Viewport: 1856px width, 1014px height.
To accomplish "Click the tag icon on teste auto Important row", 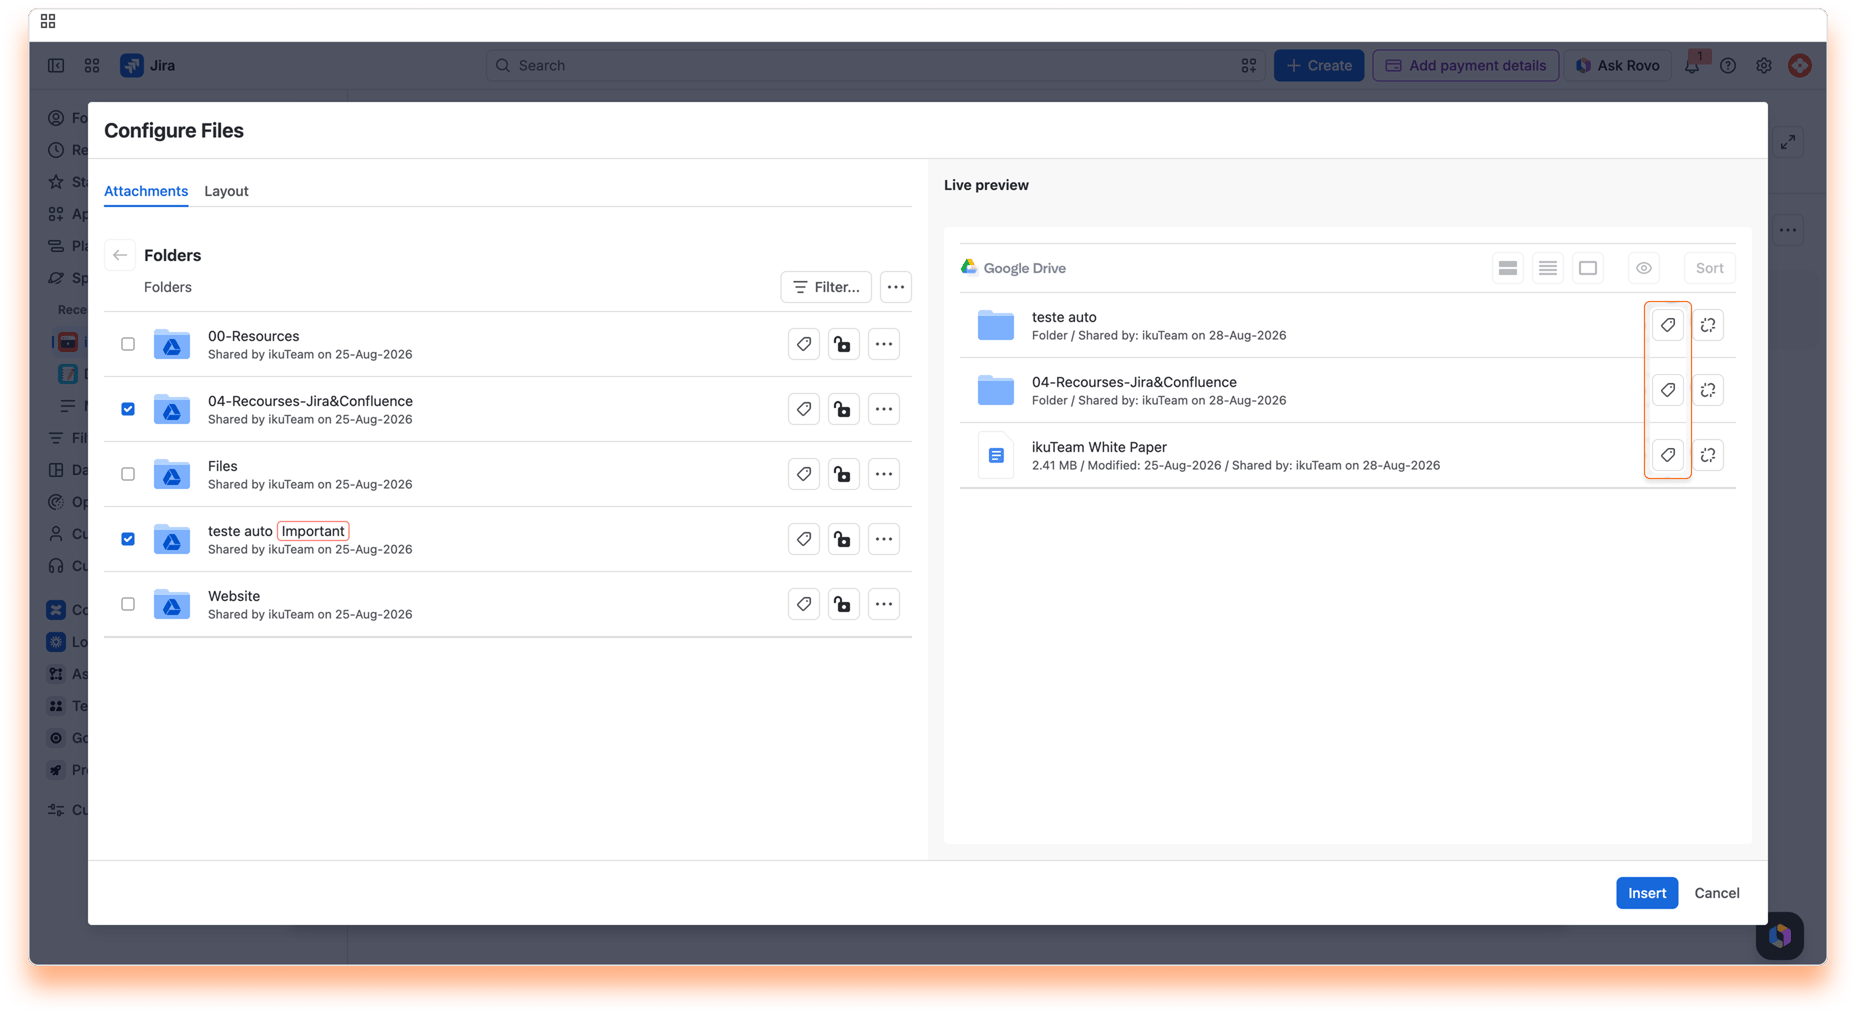I will 804,539.
